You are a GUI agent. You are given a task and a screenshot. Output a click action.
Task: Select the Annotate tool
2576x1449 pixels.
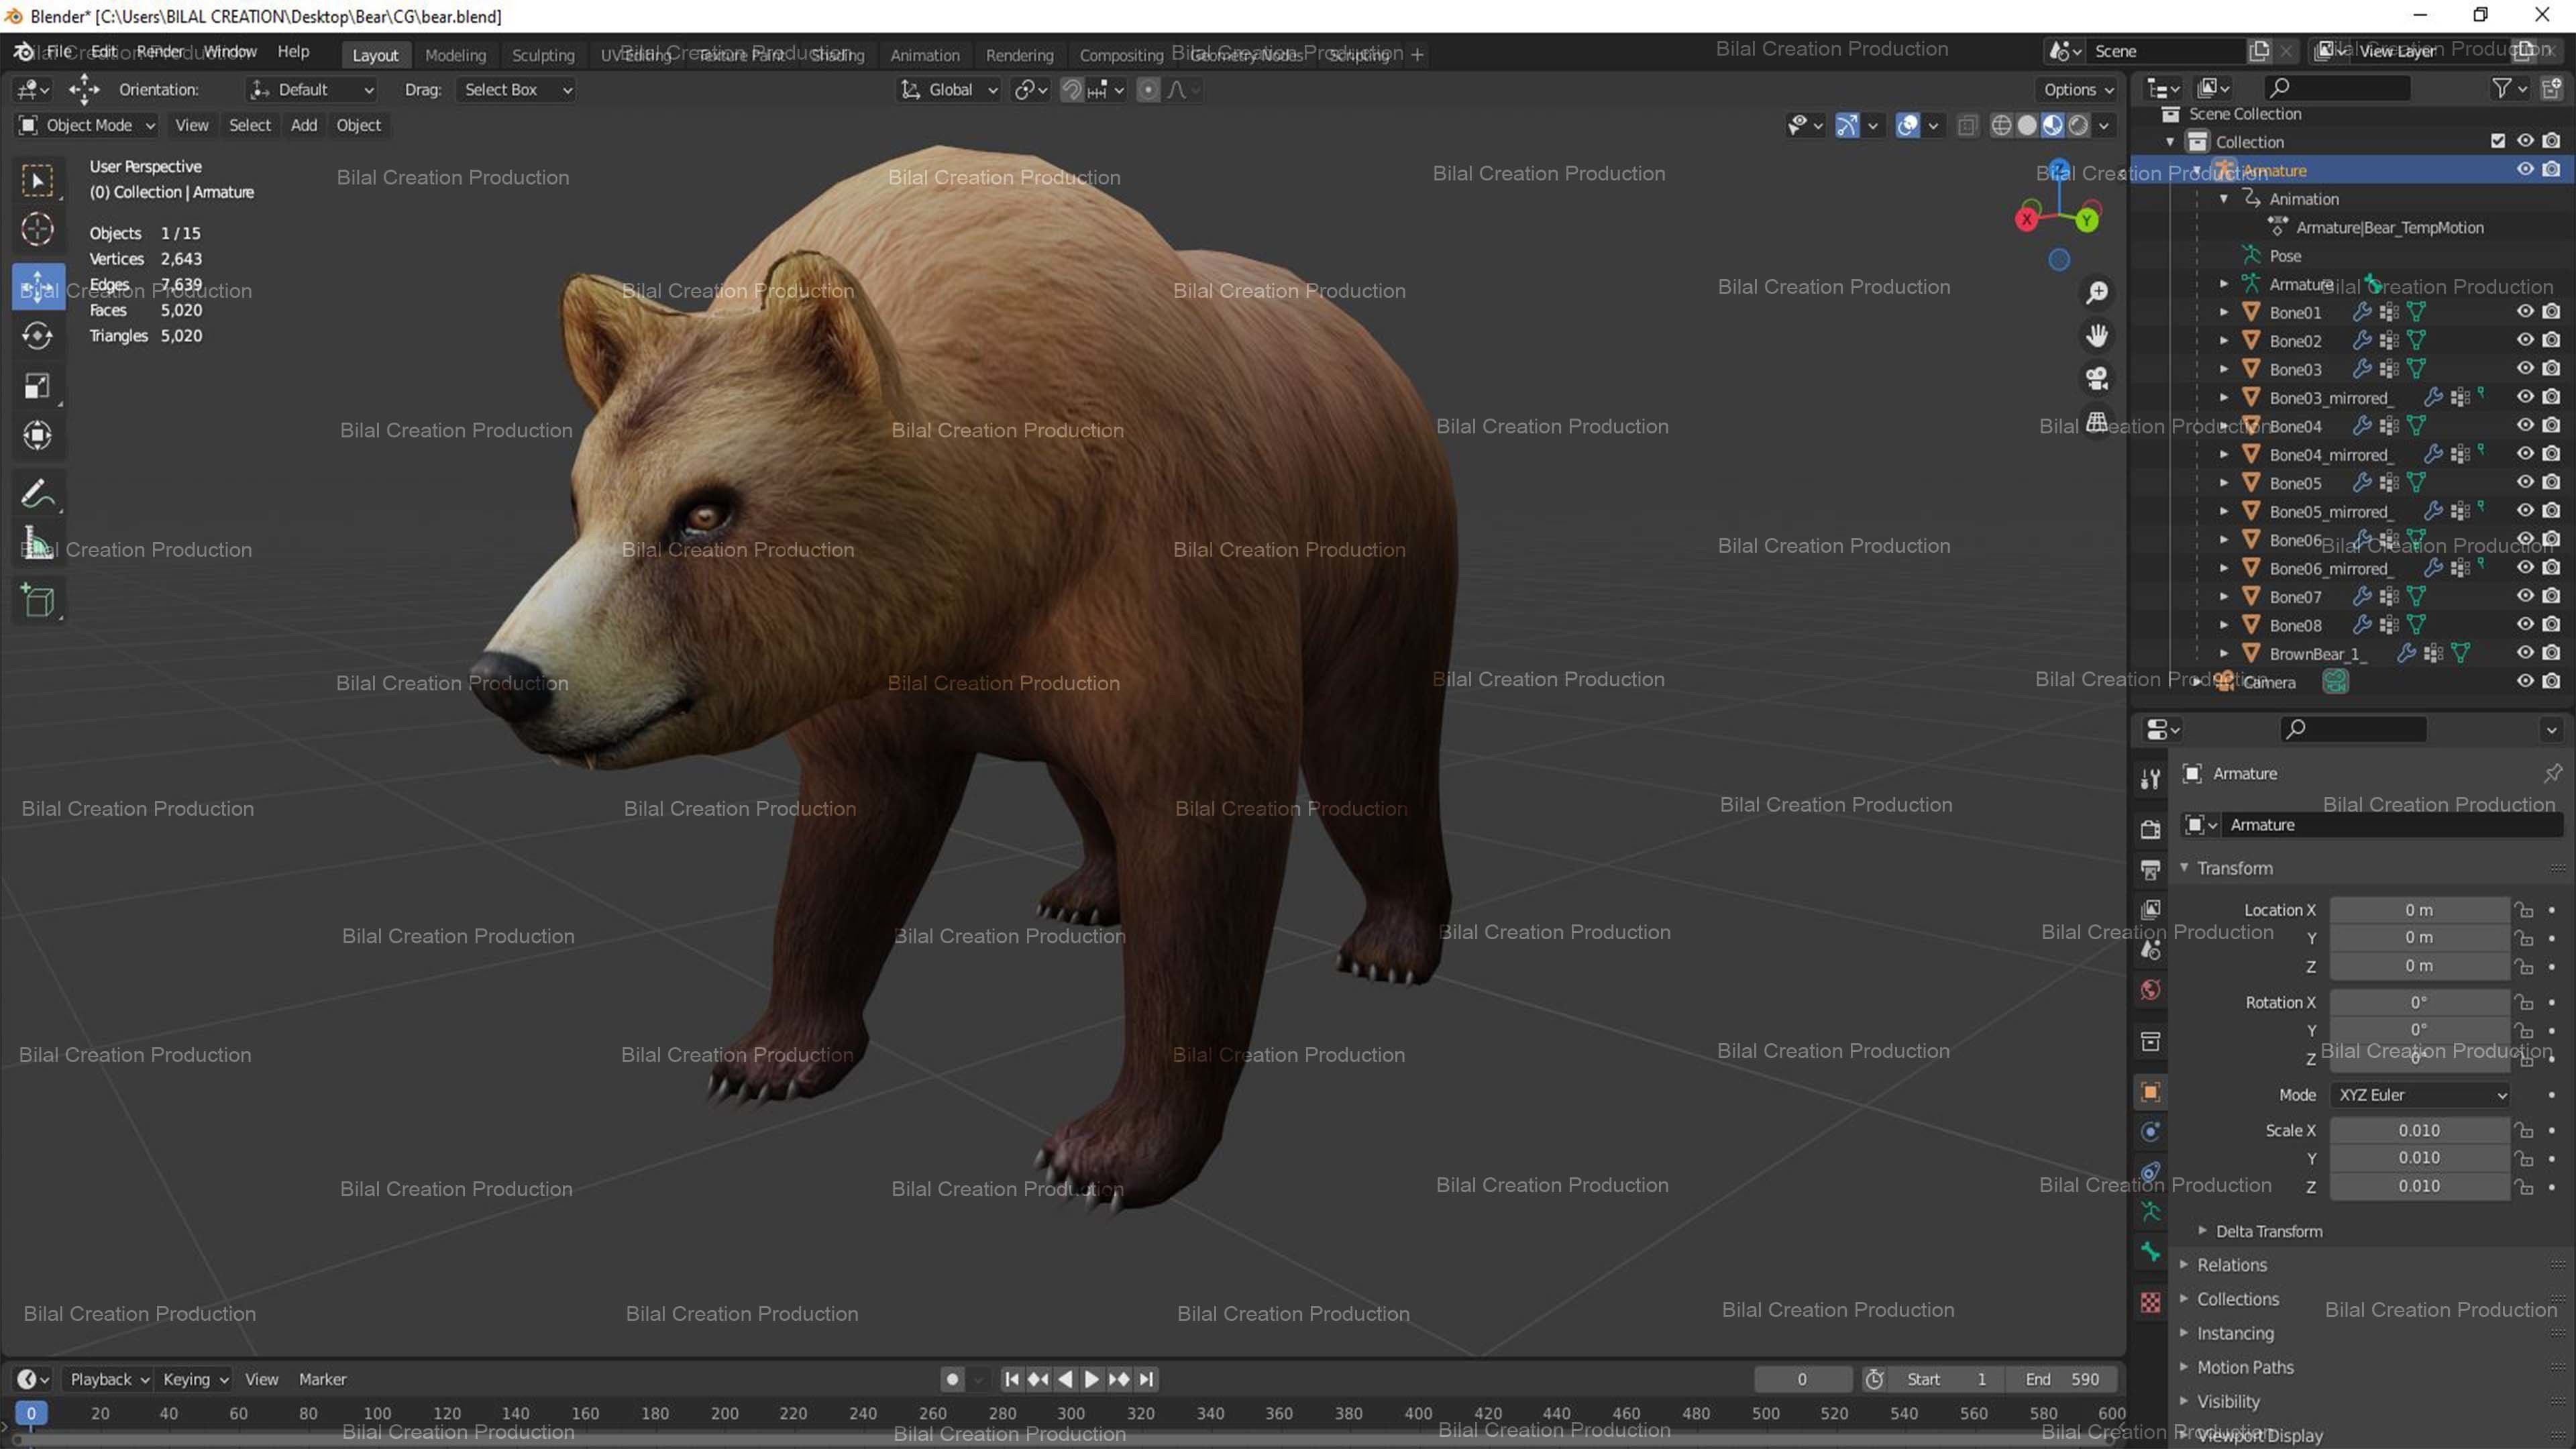pyautogui.click(x=37, y=494)
